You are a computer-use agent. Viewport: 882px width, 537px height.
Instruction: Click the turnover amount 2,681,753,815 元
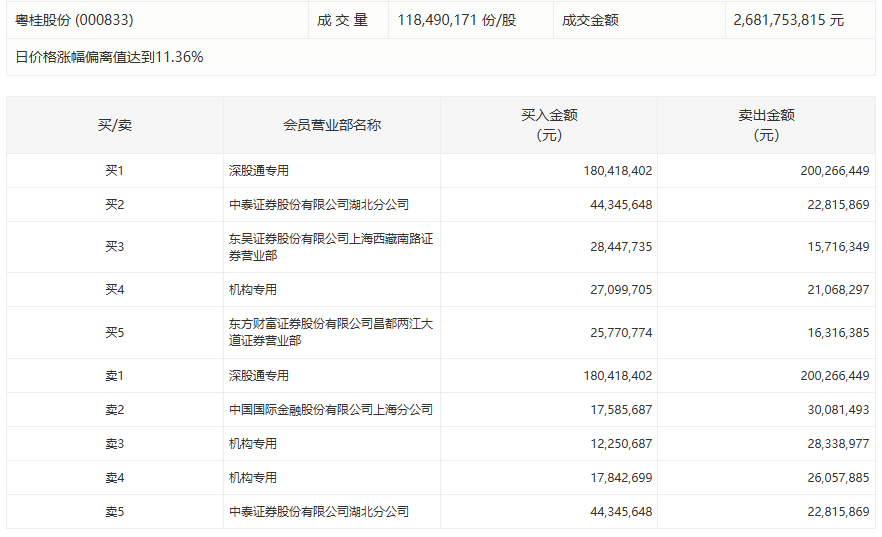click(789, 20)
